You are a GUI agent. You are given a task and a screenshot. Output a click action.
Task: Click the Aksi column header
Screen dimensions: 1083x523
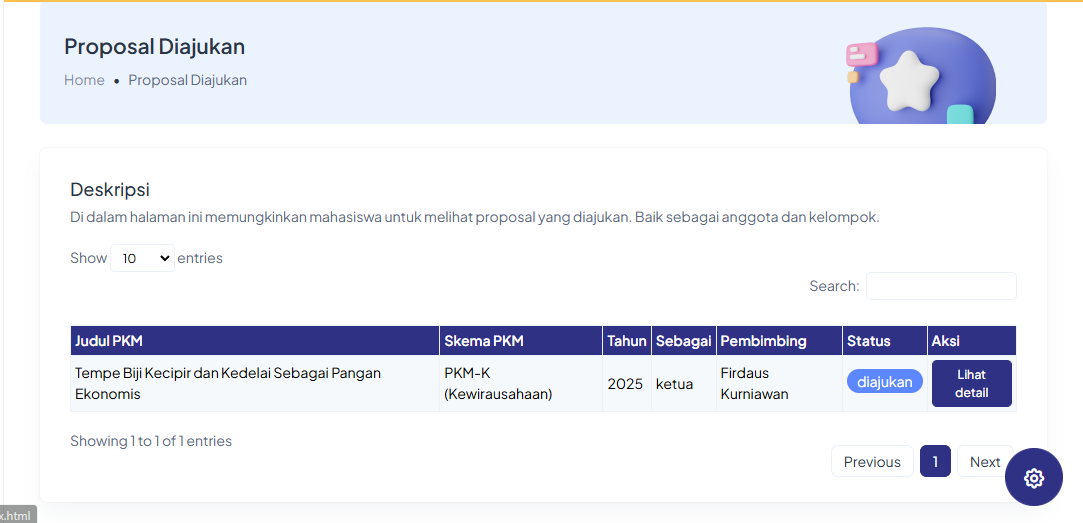point(971,341)
